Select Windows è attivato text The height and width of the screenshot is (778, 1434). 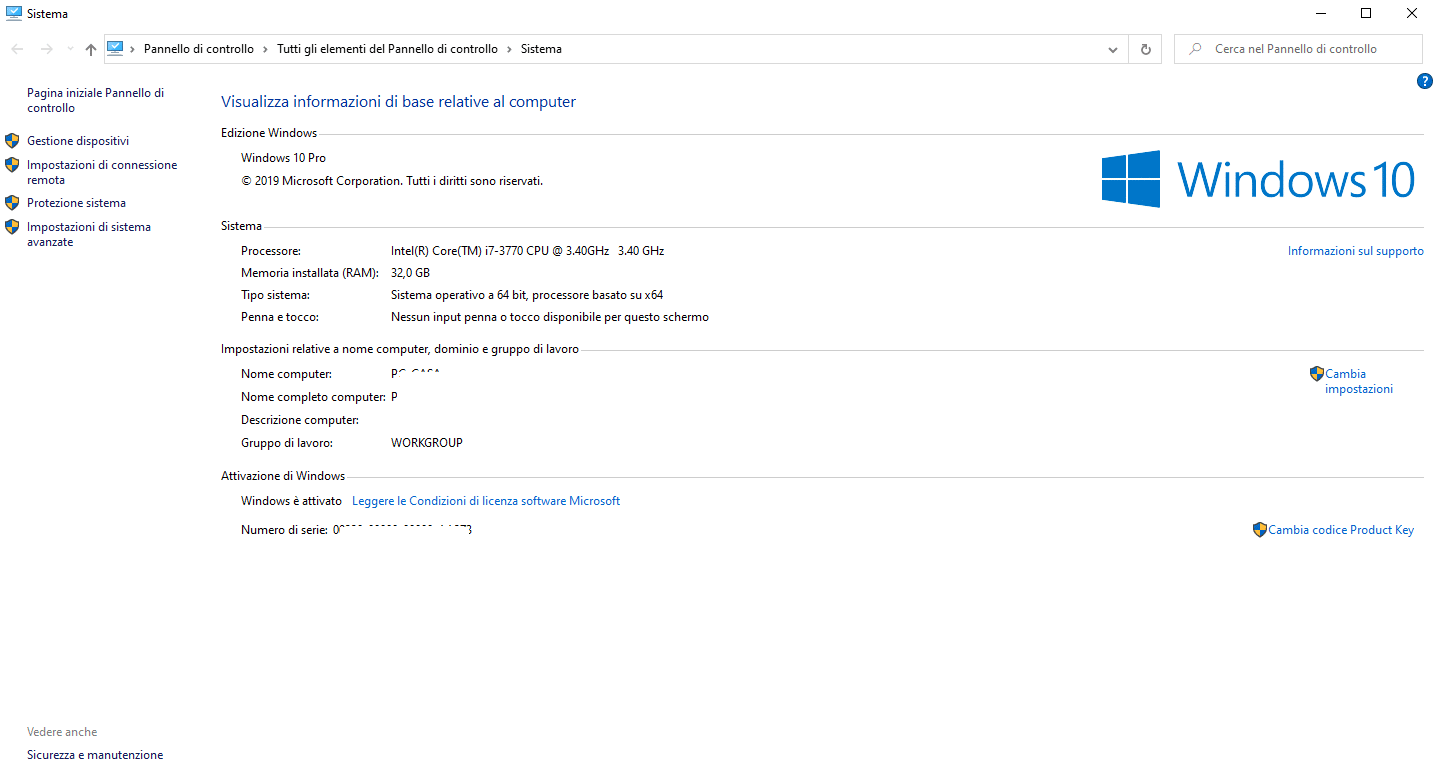coord(291,501)
